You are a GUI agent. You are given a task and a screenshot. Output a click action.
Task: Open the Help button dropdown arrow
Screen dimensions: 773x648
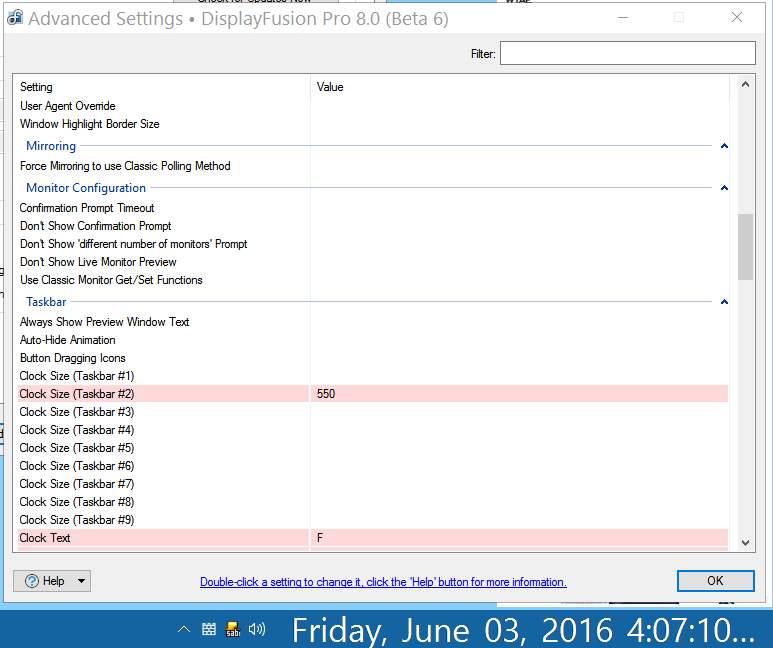81,581
